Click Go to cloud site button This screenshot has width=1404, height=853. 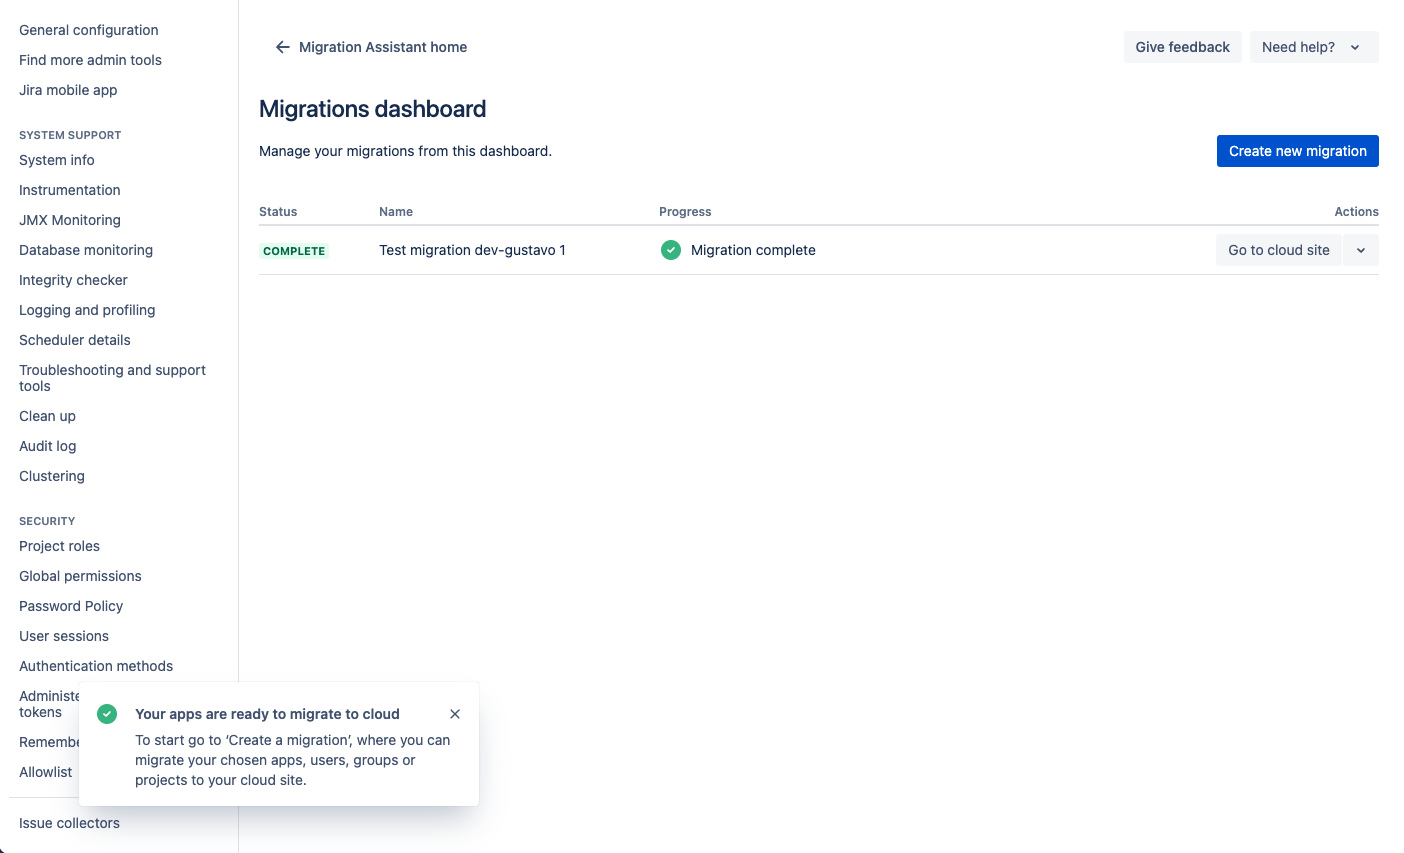(1278, 250)
